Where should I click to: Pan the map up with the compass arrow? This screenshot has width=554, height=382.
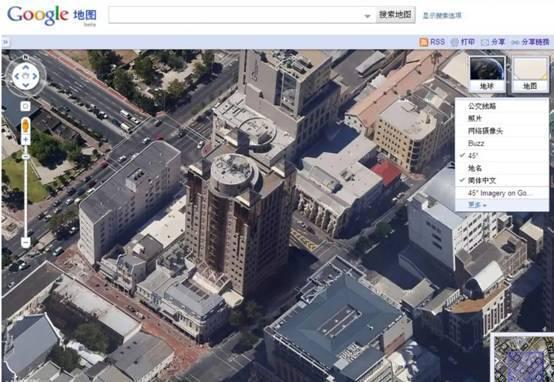(x=25, y=66)
